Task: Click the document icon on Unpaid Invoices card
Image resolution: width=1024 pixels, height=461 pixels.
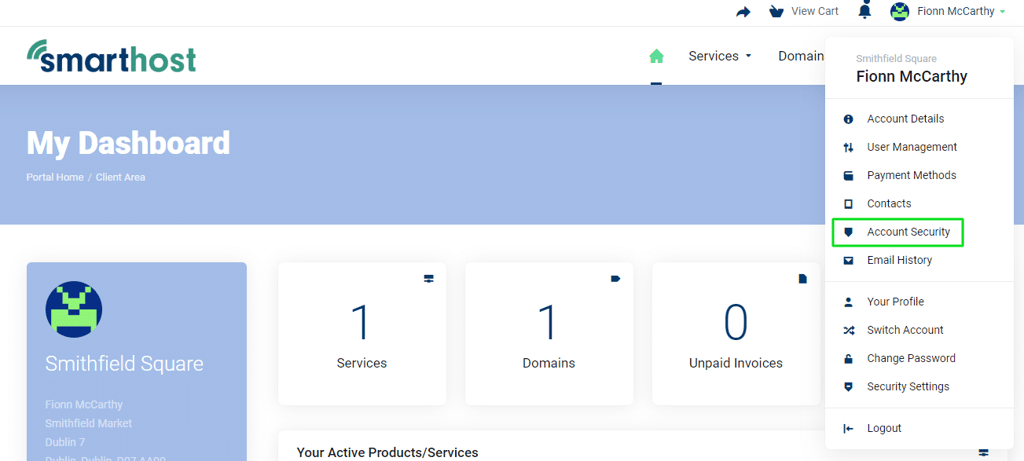Action: pos(803,279)
